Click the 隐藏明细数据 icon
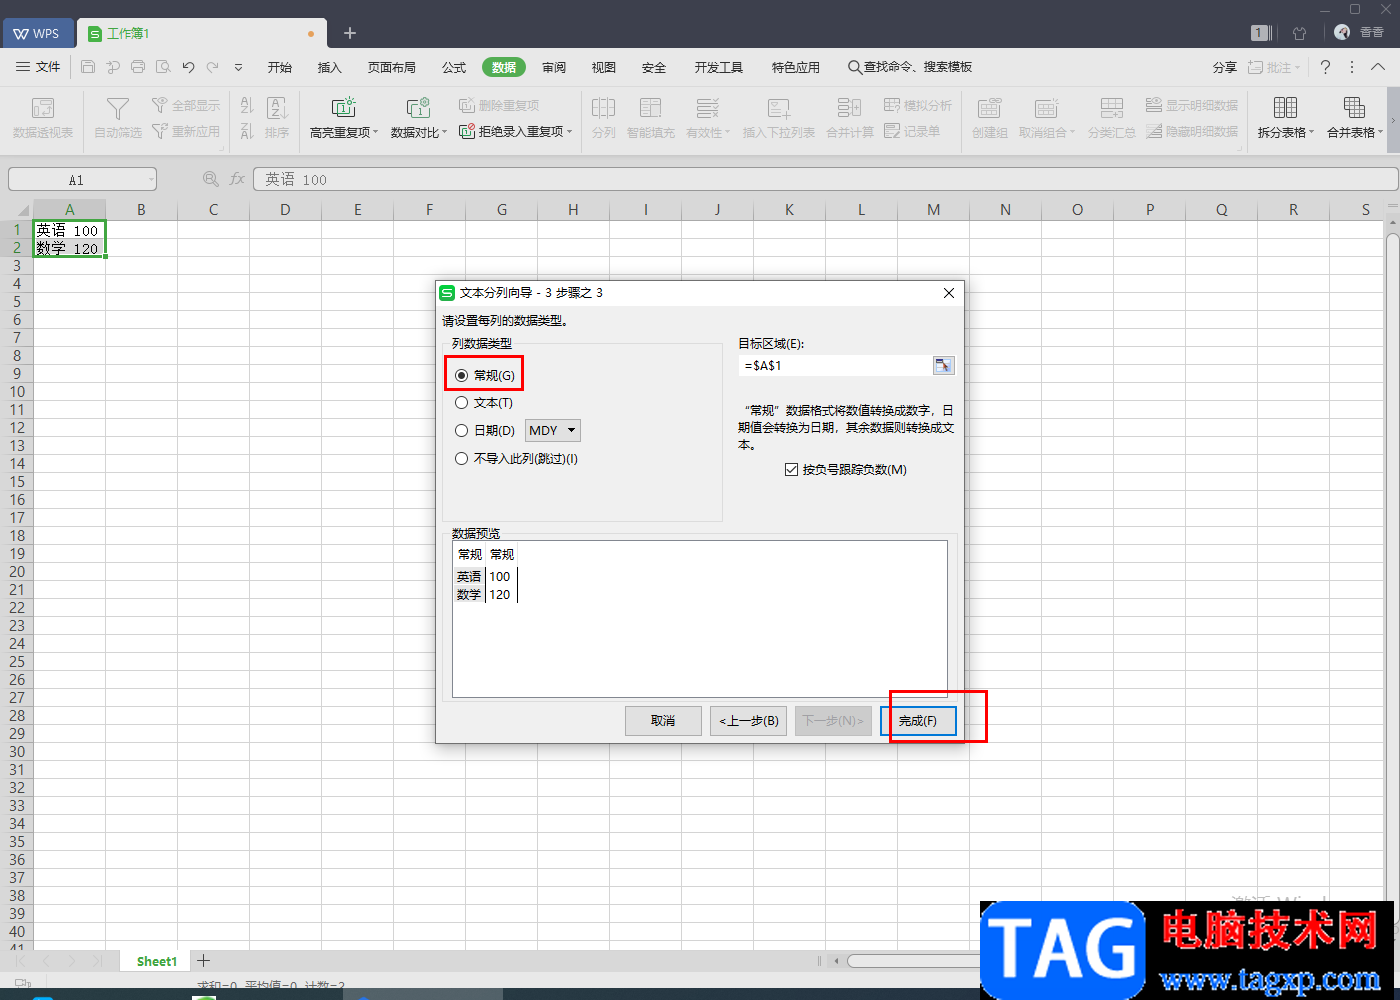 (1154, 131)
